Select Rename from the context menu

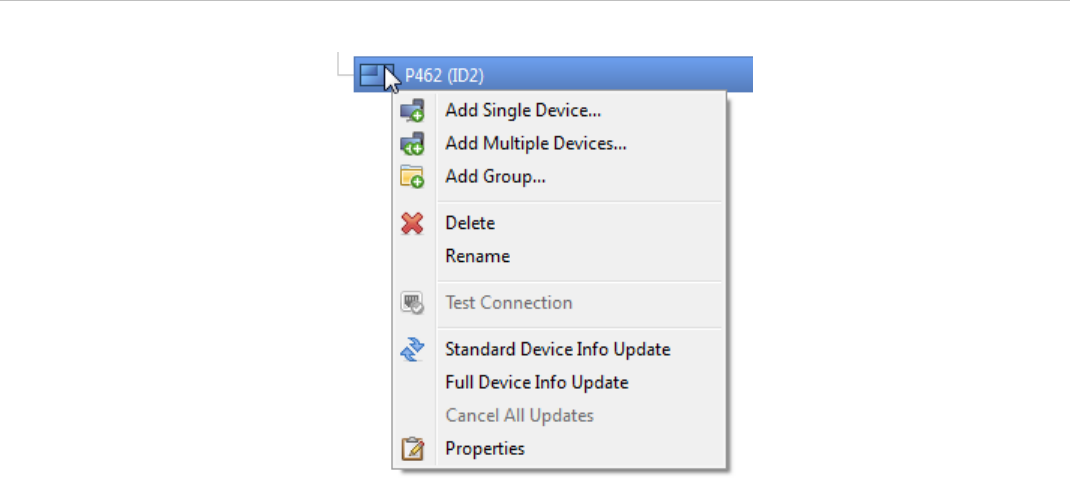[477, 256]
